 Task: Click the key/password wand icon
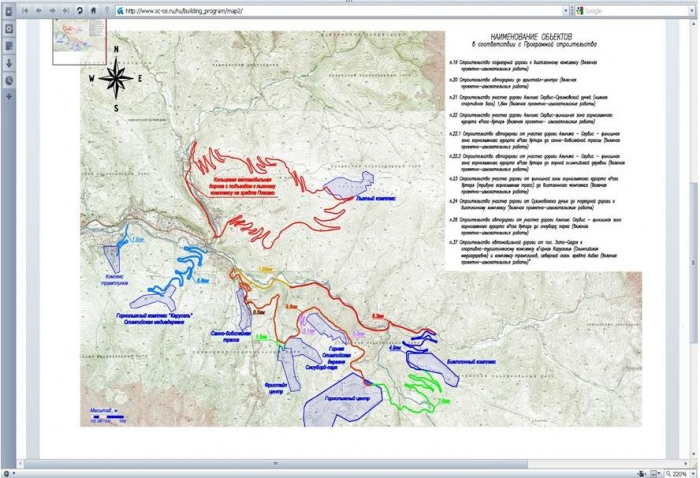point(107,9)
